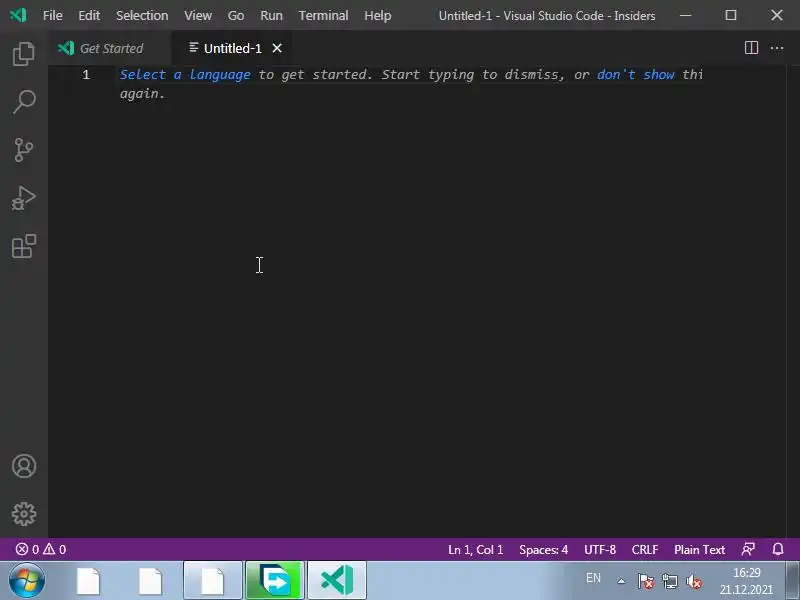800x600 pixels.
Task: Open the Source Control view
Action: 23,150
